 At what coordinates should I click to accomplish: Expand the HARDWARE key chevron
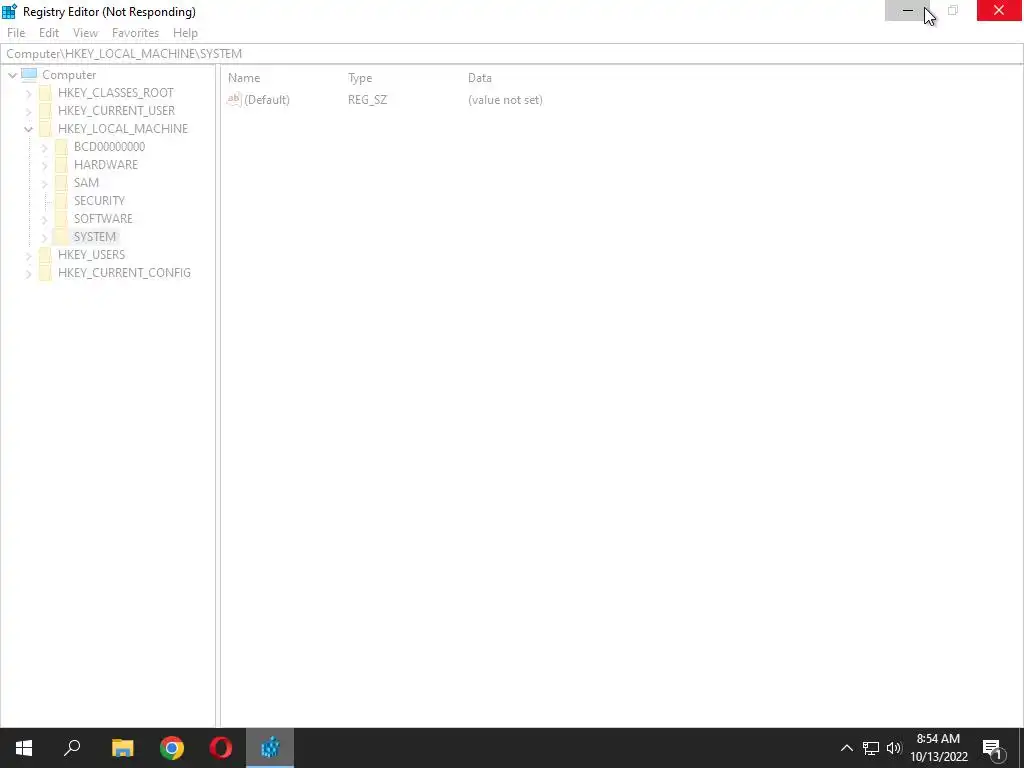[44, 165]
